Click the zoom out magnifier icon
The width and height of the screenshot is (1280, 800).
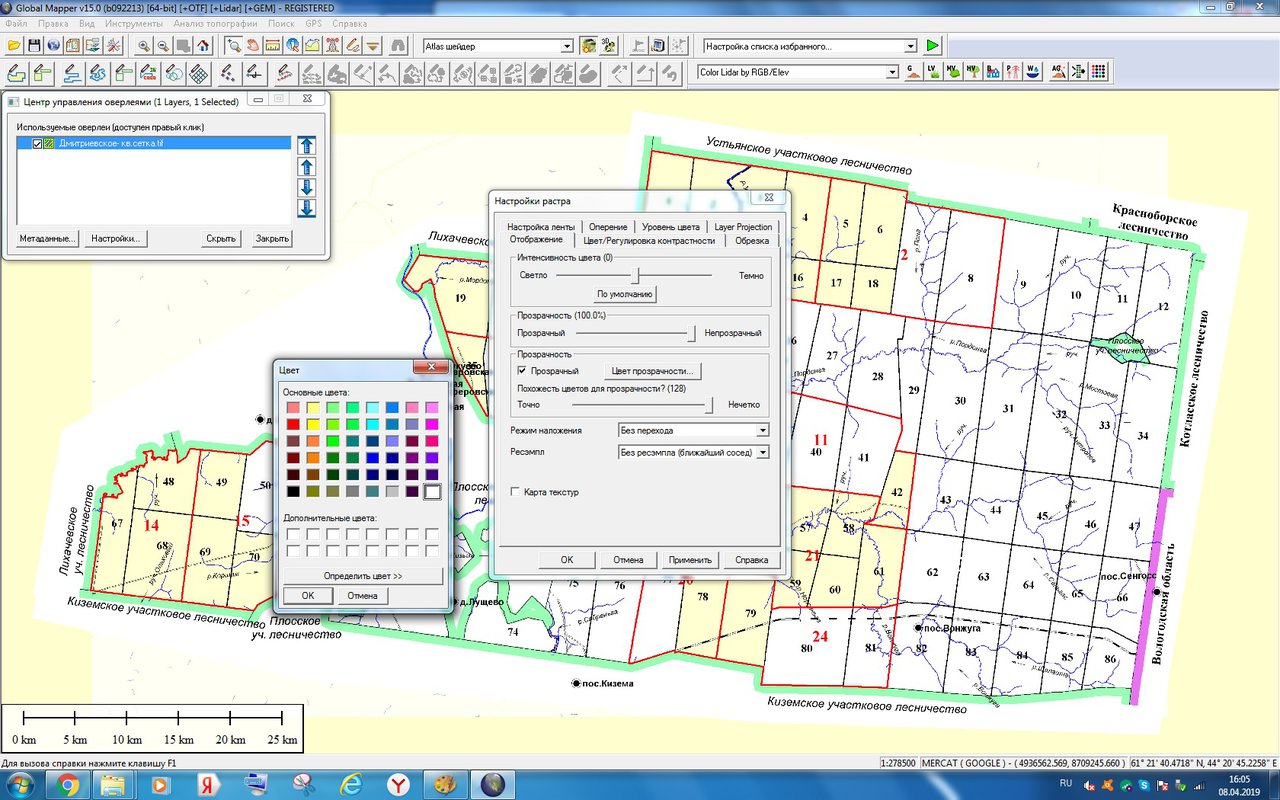163,45
